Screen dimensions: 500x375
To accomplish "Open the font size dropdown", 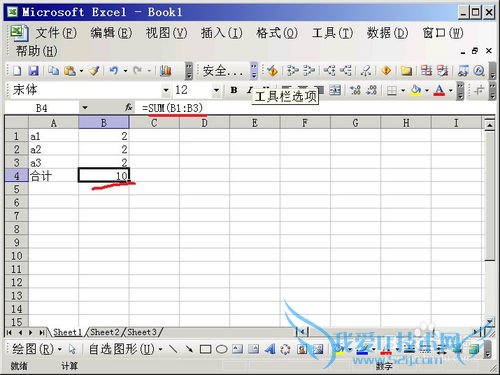I will pos(216,90).
